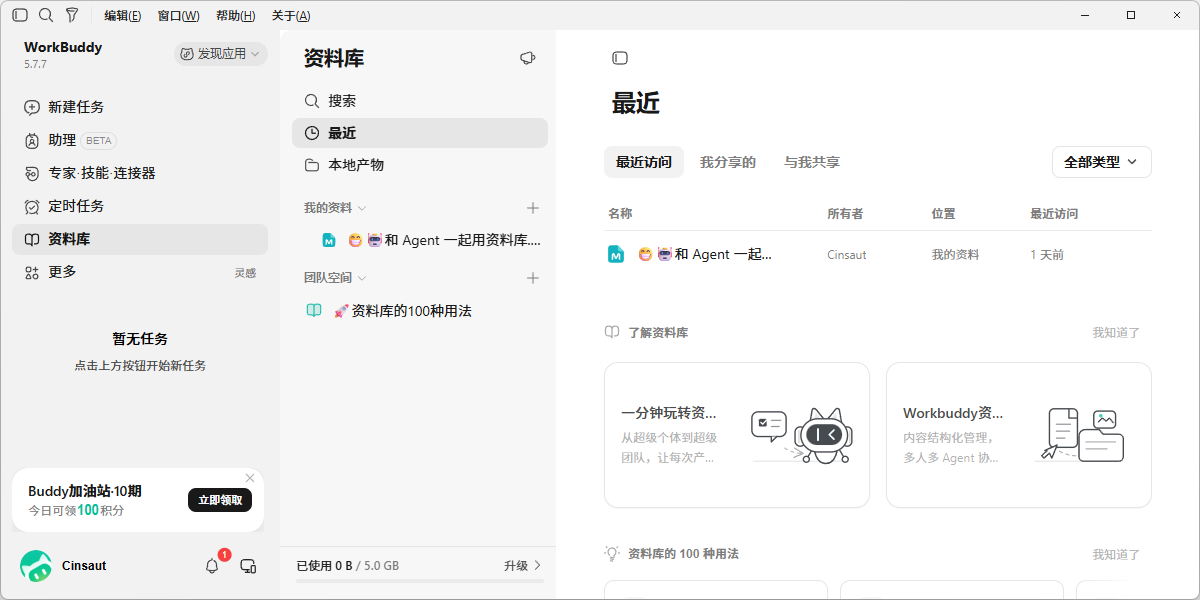Open the 关于(A) menu
The image size is (1200, 600).
[x=291, y=16]
